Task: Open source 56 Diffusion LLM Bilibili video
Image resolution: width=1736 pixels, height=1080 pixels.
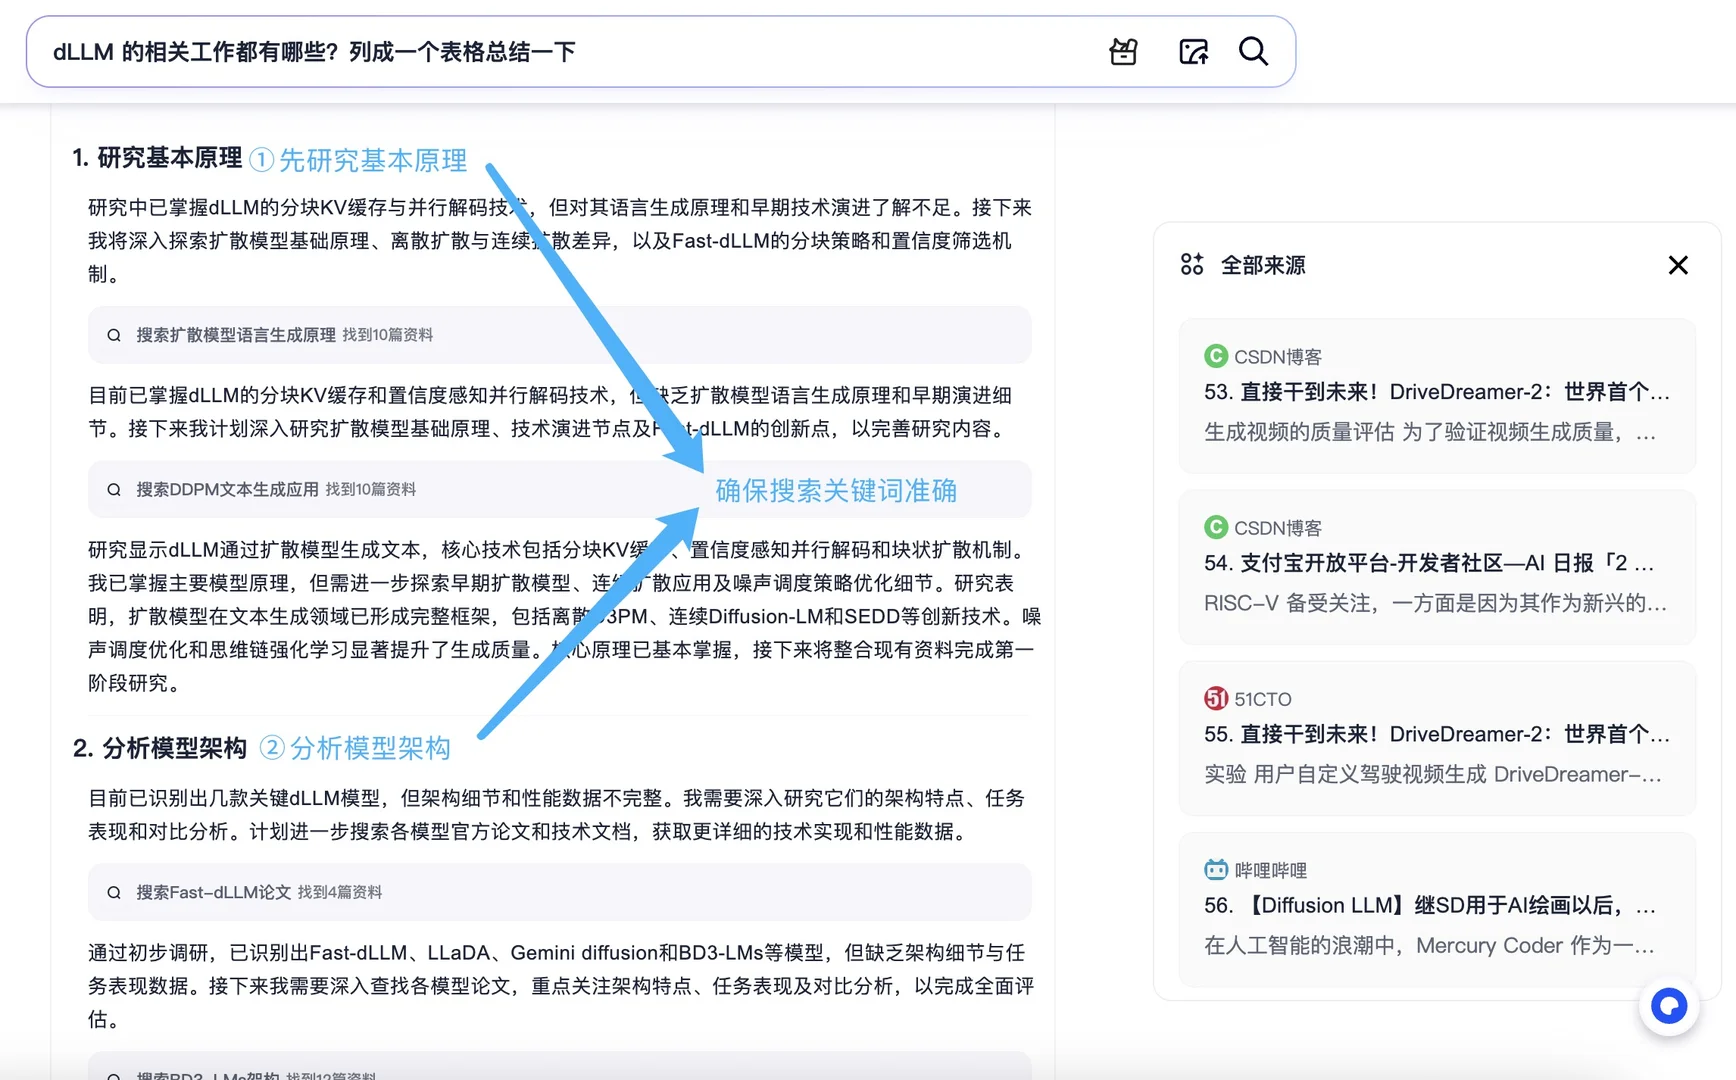Action: click(x=1437, y=909)
